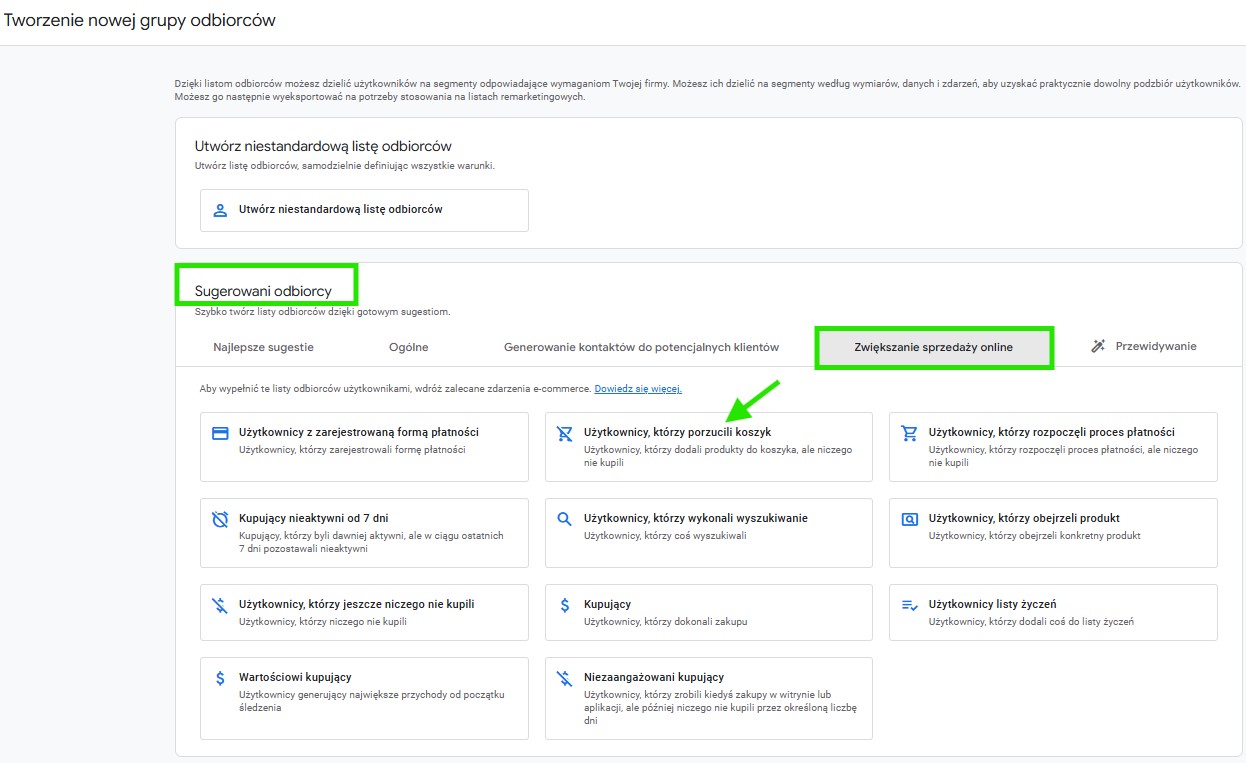The height and width of the screenshot is (763, 1246).
Task: Click the credit card icon for registered payment
Action: point(221,433)
